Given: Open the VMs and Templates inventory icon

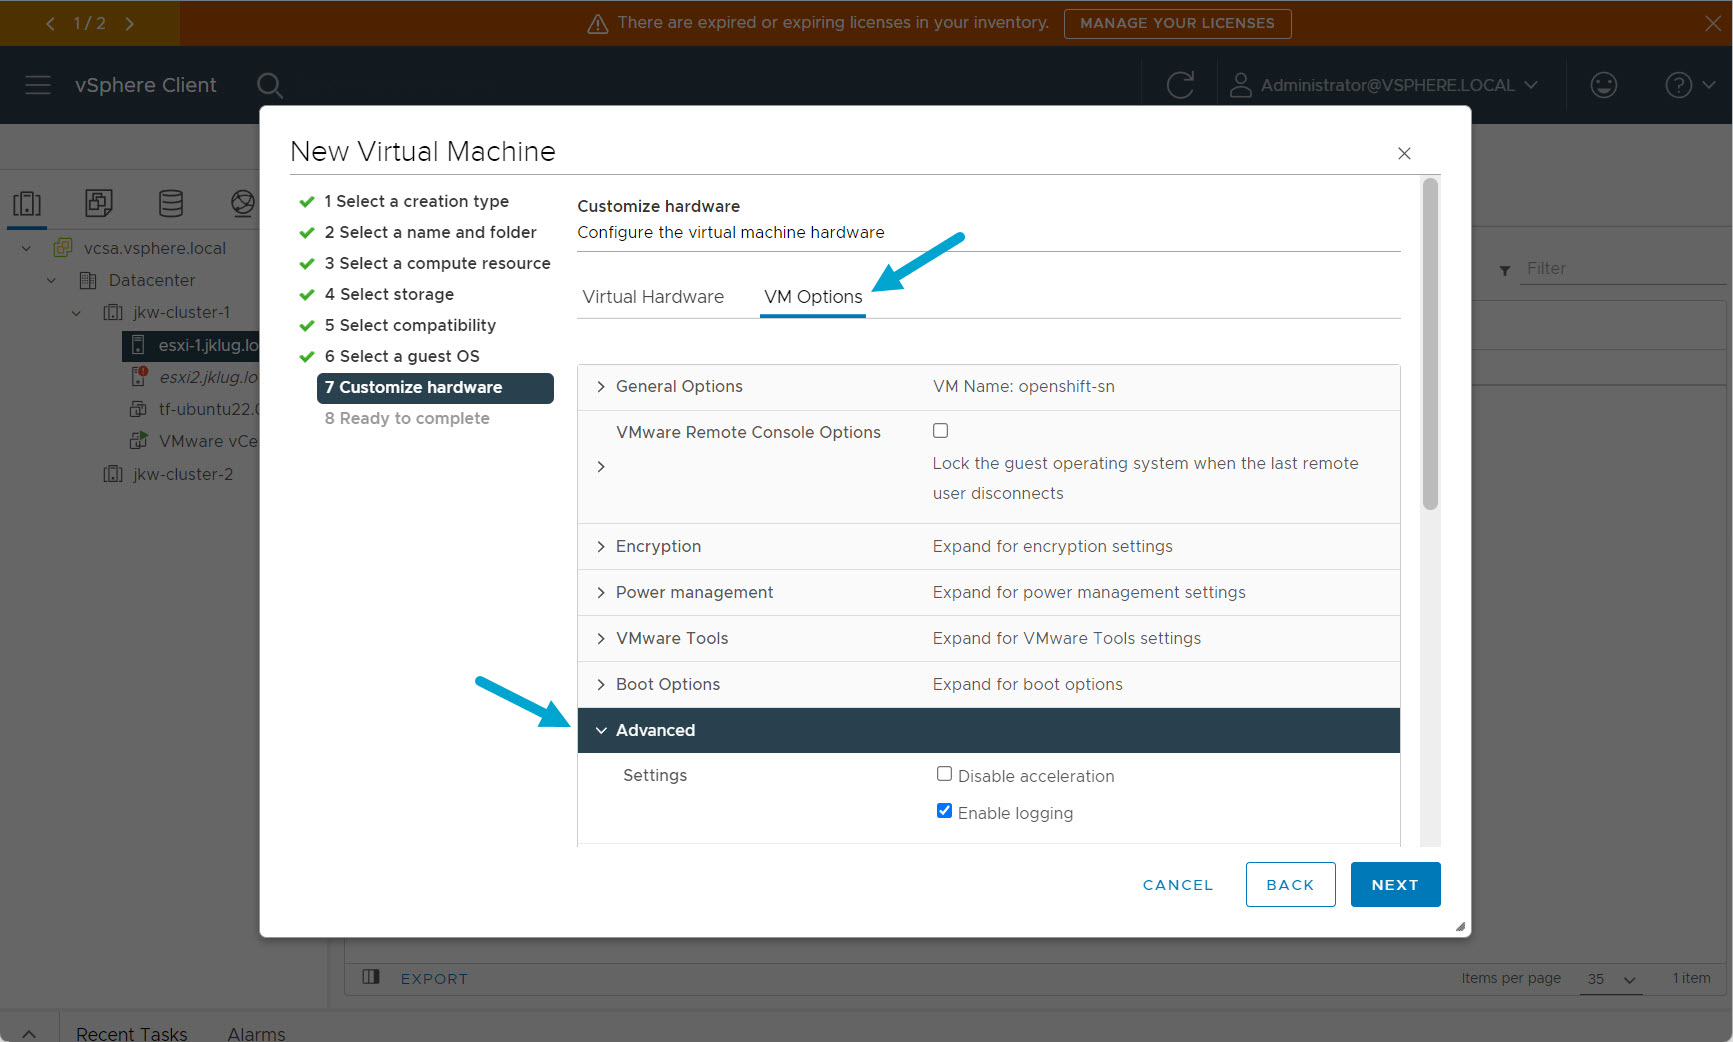Looking at the screenshot, I should pyautogui.click(x=99, y=203).
